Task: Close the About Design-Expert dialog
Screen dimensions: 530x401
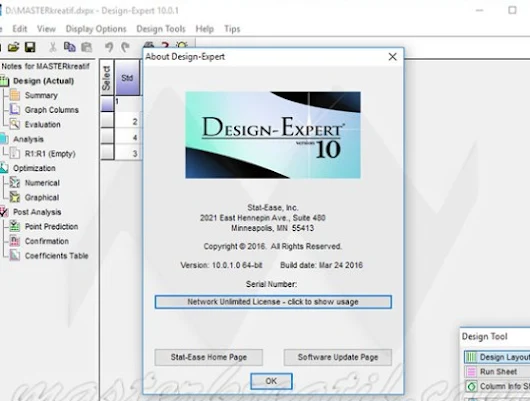Action: coord(392,57)
